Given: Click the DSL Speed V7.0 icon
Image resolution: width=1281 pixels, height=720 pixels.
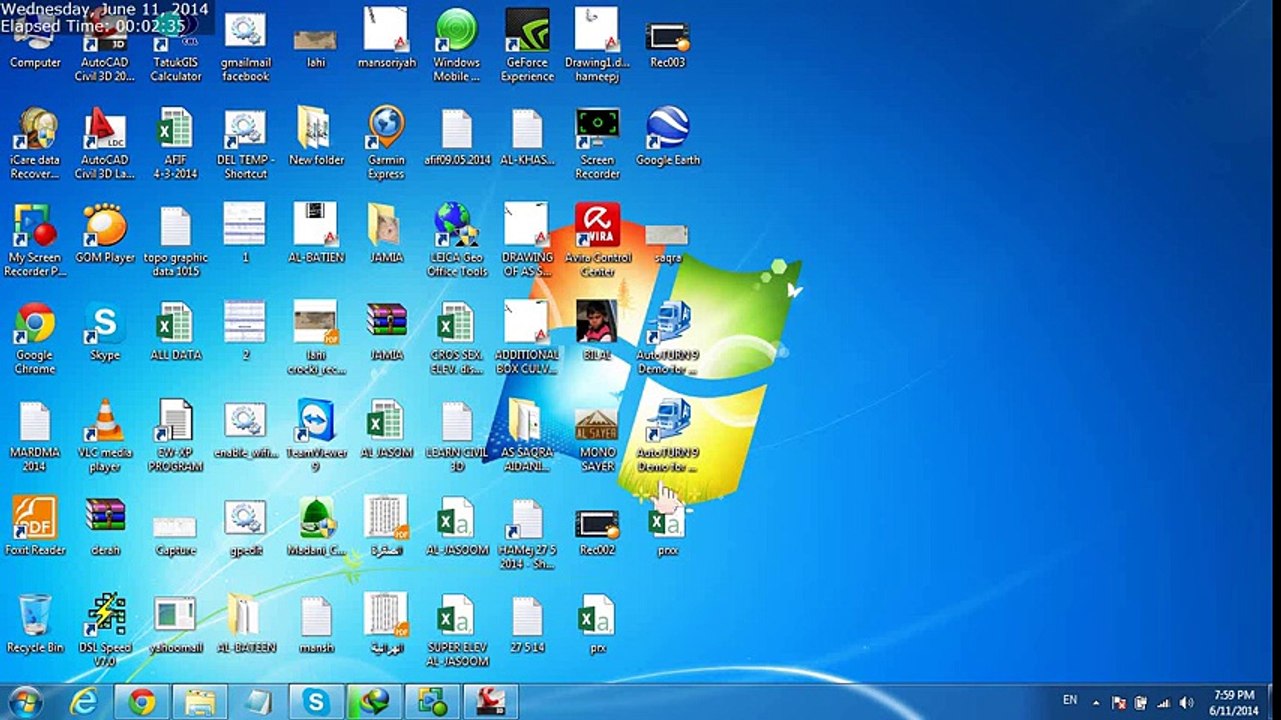Looking at the screenshot, I should tap(105, 630).
